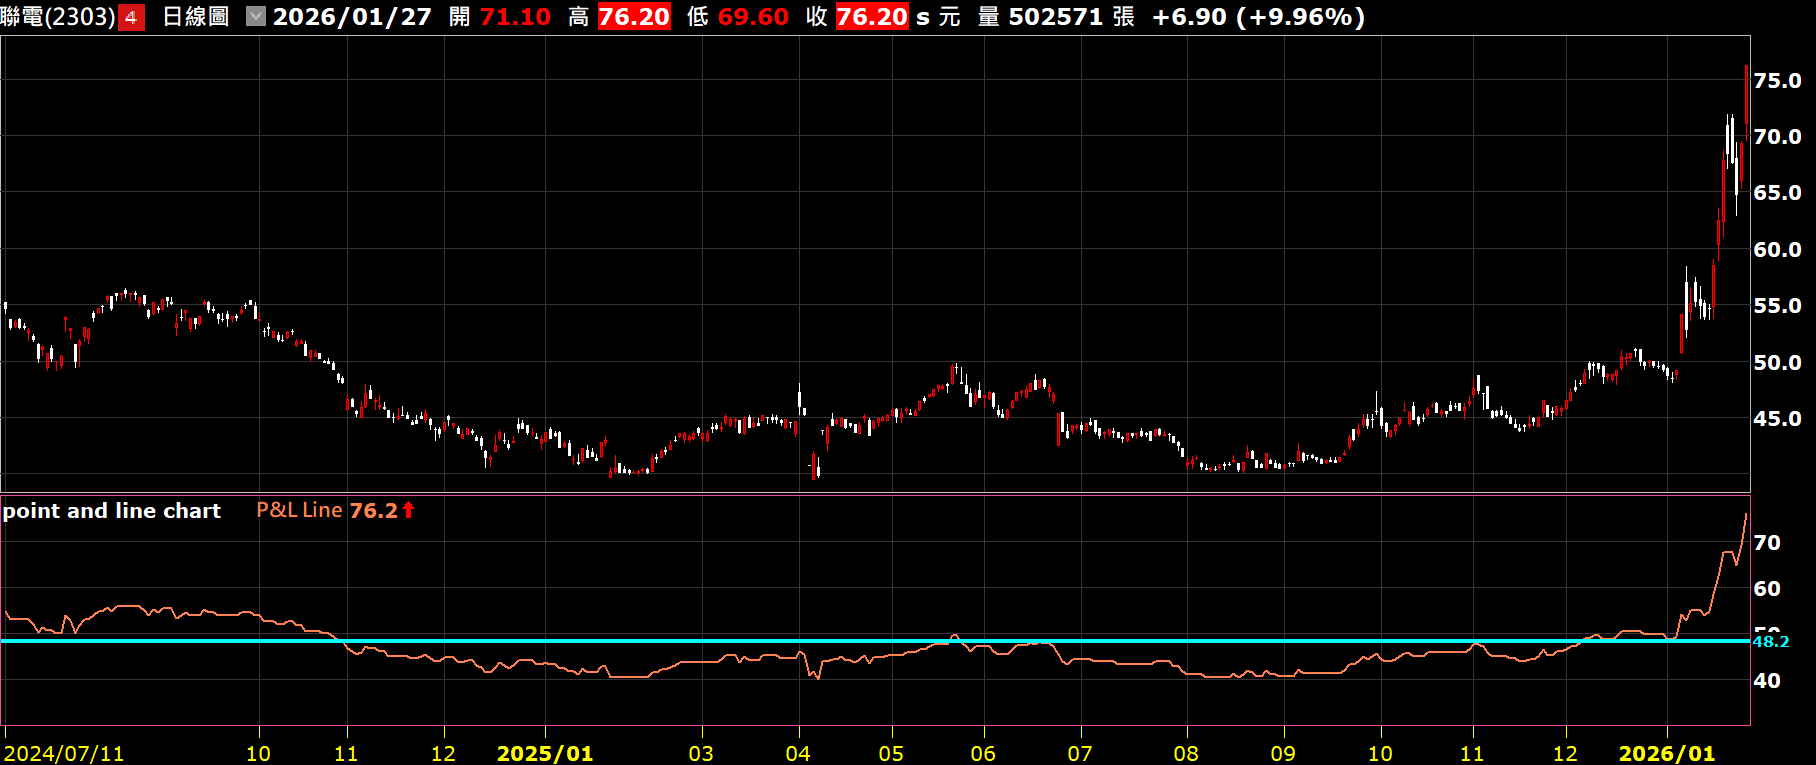Click the red '4' badge beside 聯電(2303)
Image resolution: width=1816 pixels, height=765 pixels.
[x=131, y=18]
